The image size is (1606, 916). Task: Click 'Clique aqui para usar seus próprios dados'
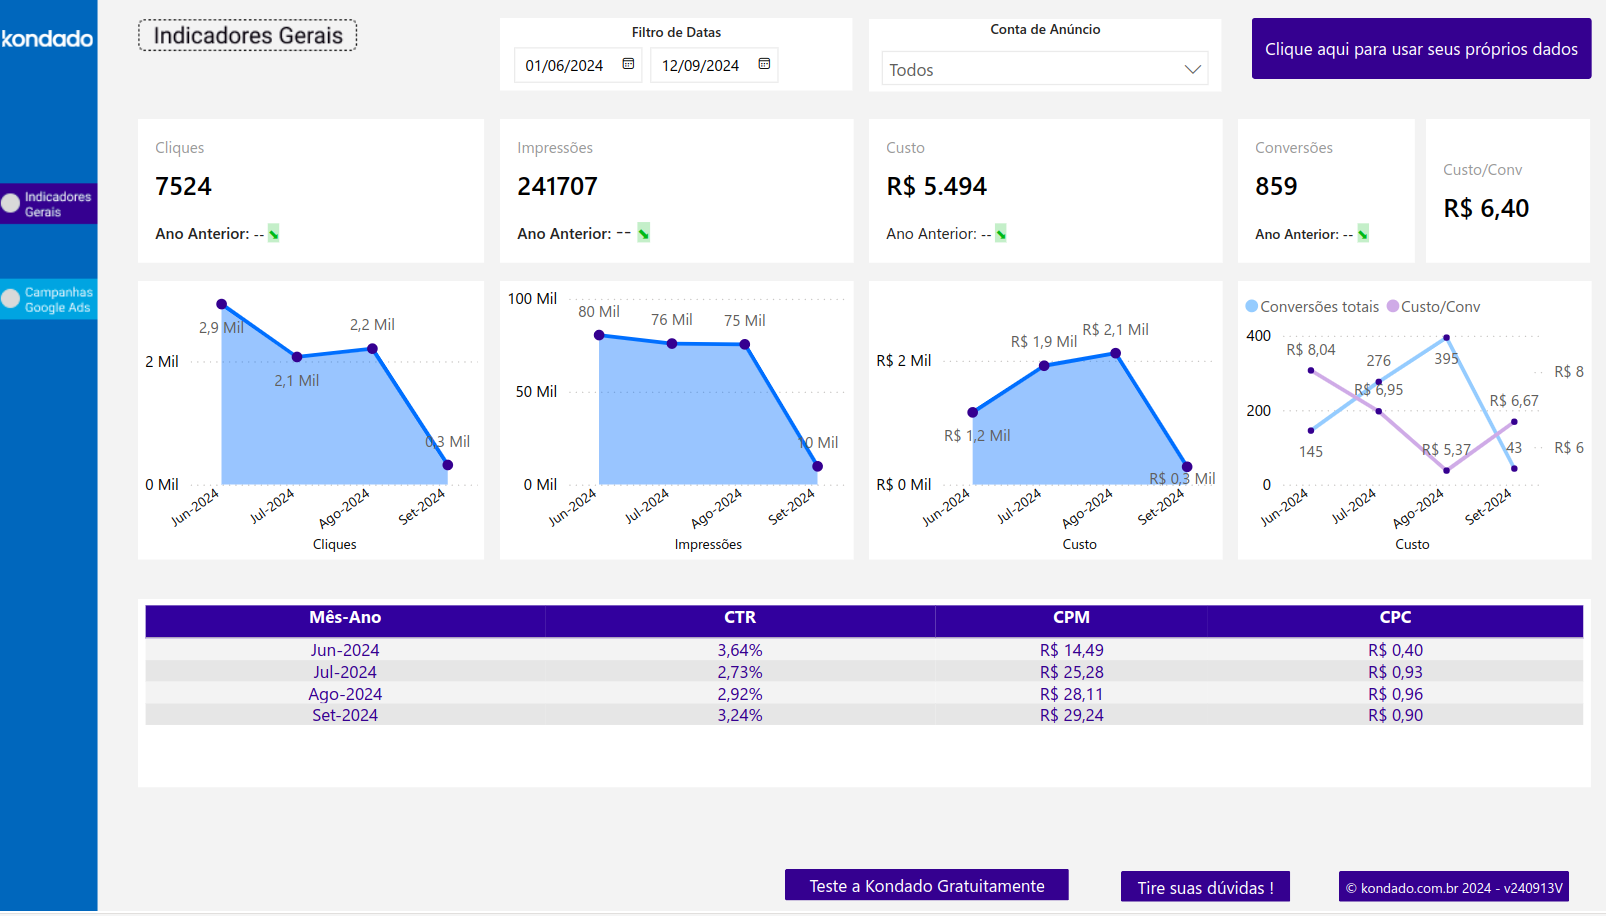(x=1421, y=48)
